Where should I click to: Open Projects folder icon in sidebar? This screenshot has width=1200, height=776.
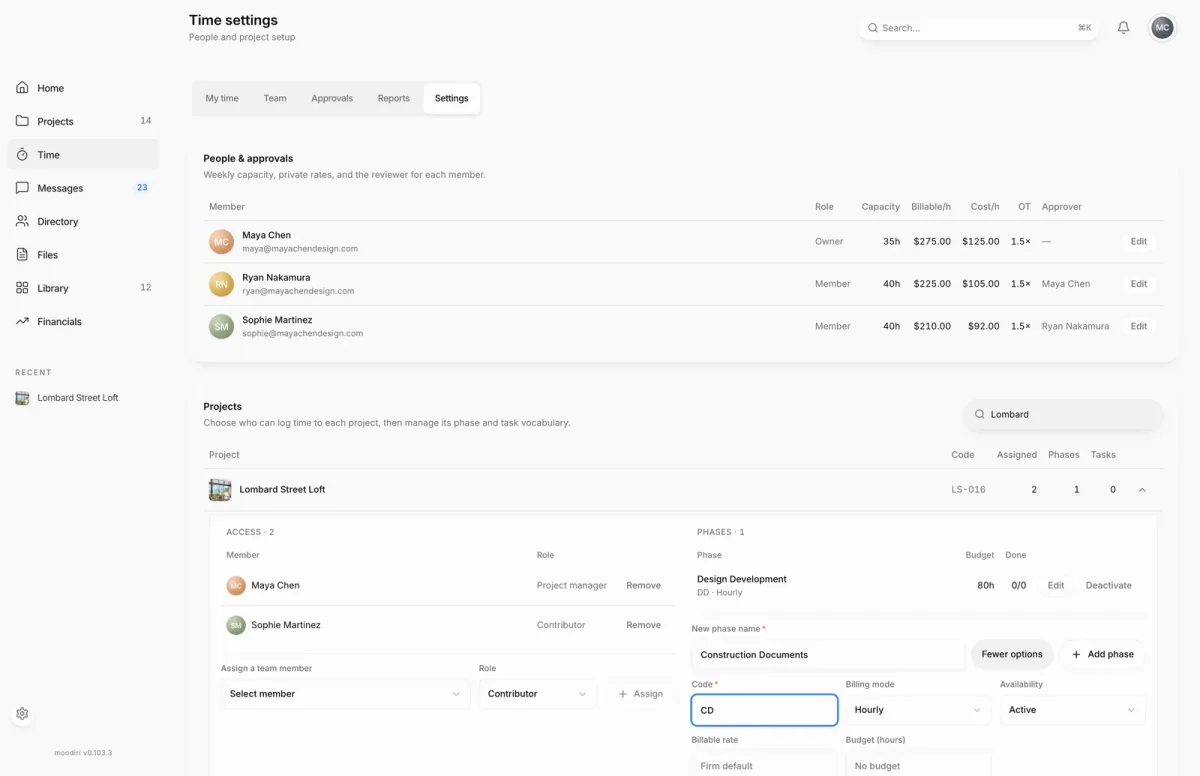click(22, 121)
